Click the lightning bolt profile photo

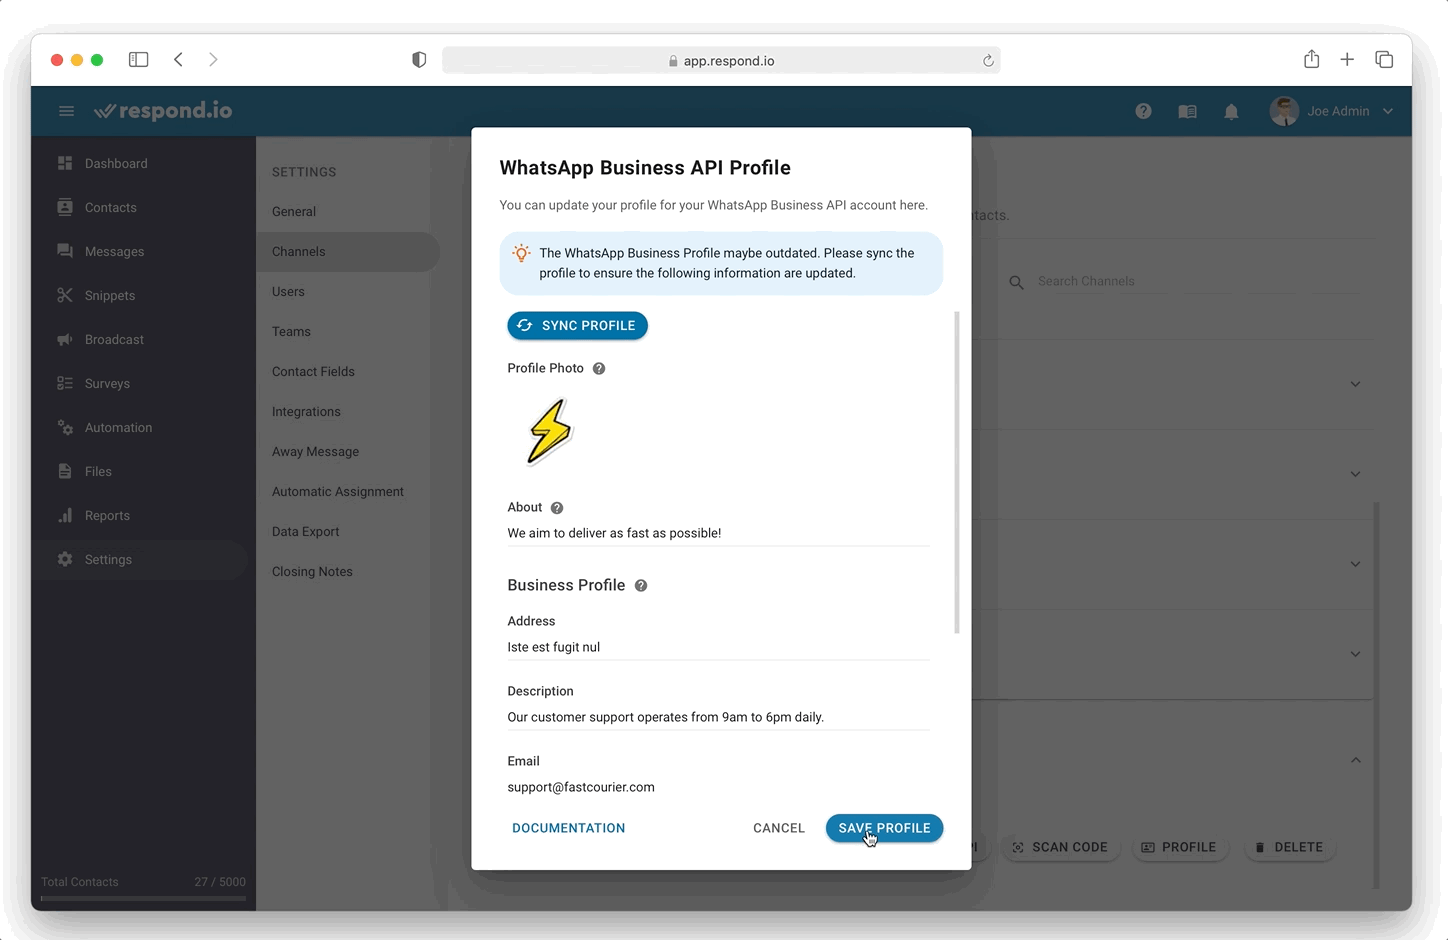pos(549,432)
